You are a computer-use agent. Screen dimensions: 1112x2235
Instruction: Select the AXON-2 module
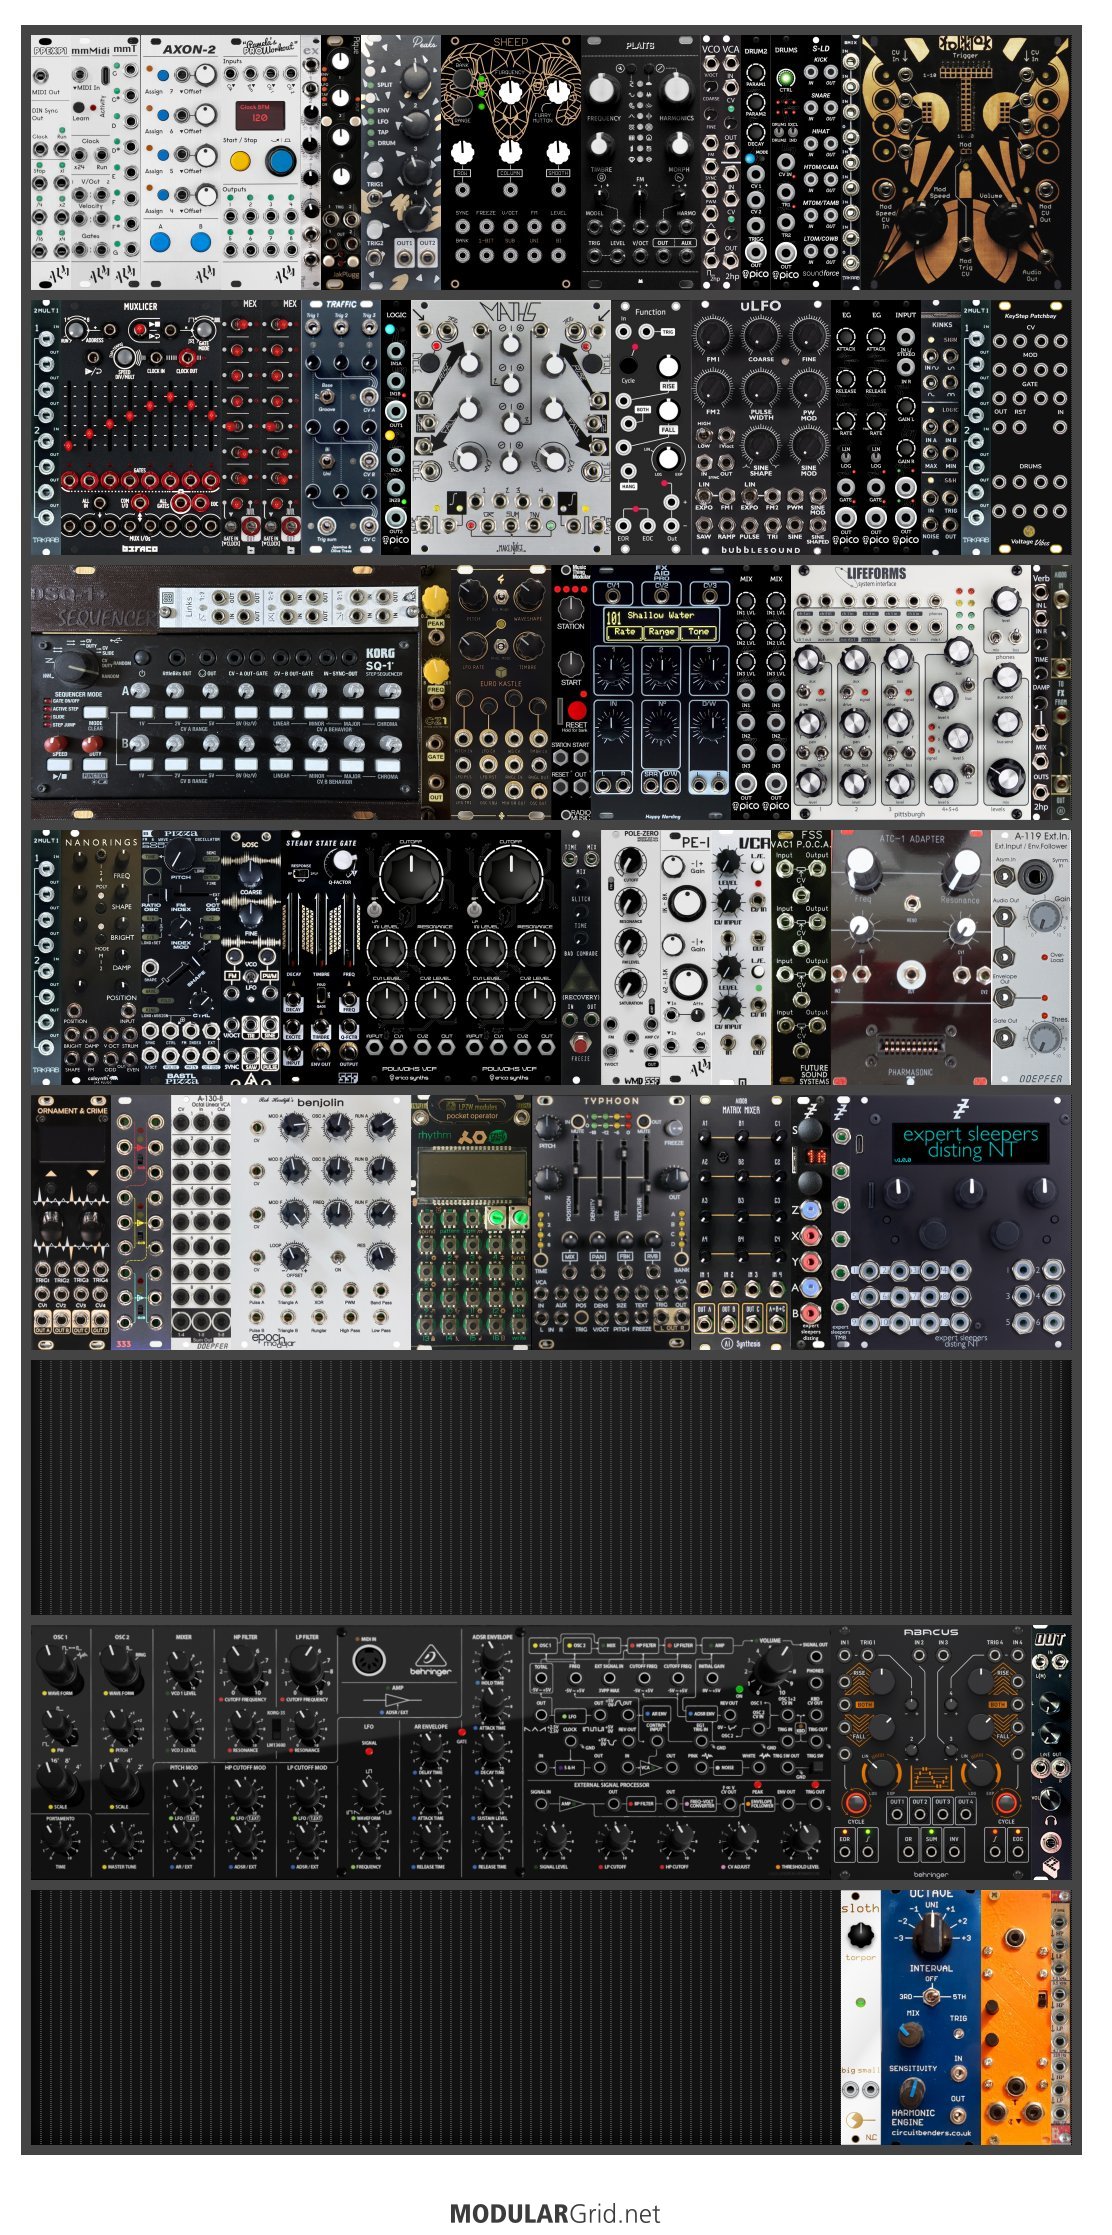coord(180,163)
